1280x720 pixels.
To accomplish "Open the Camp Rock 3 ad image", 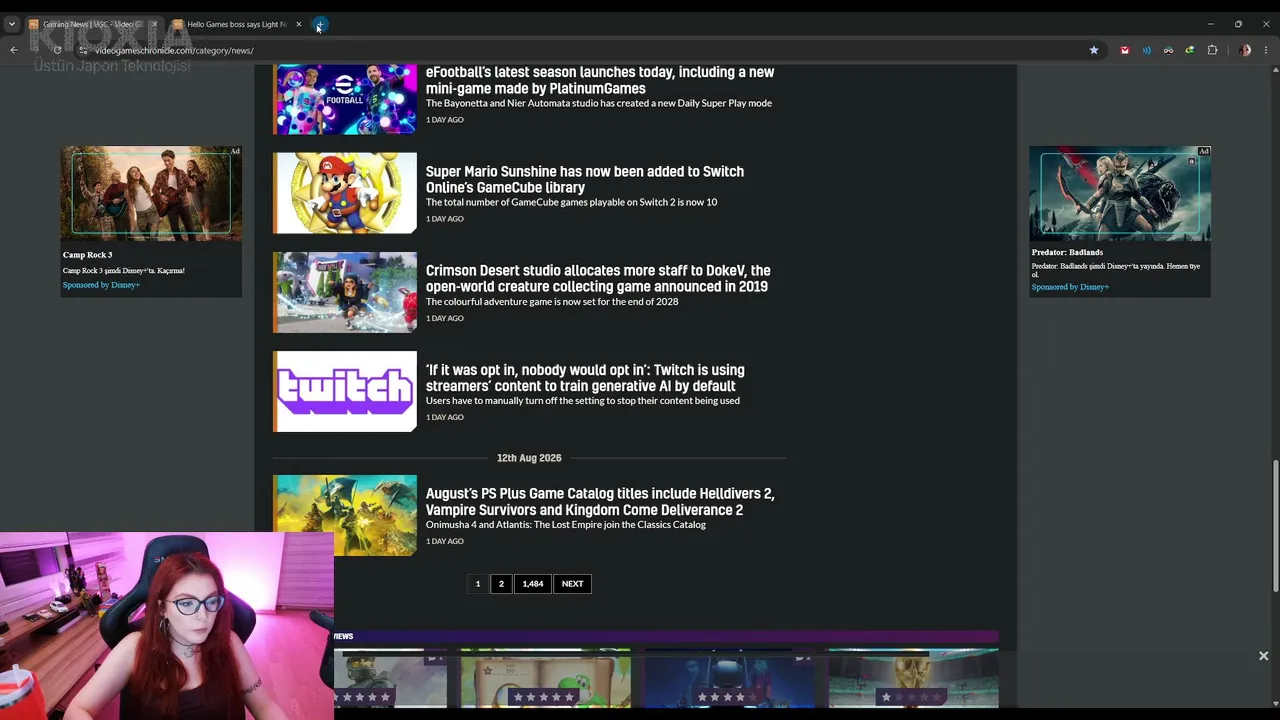I will (151, 193).
